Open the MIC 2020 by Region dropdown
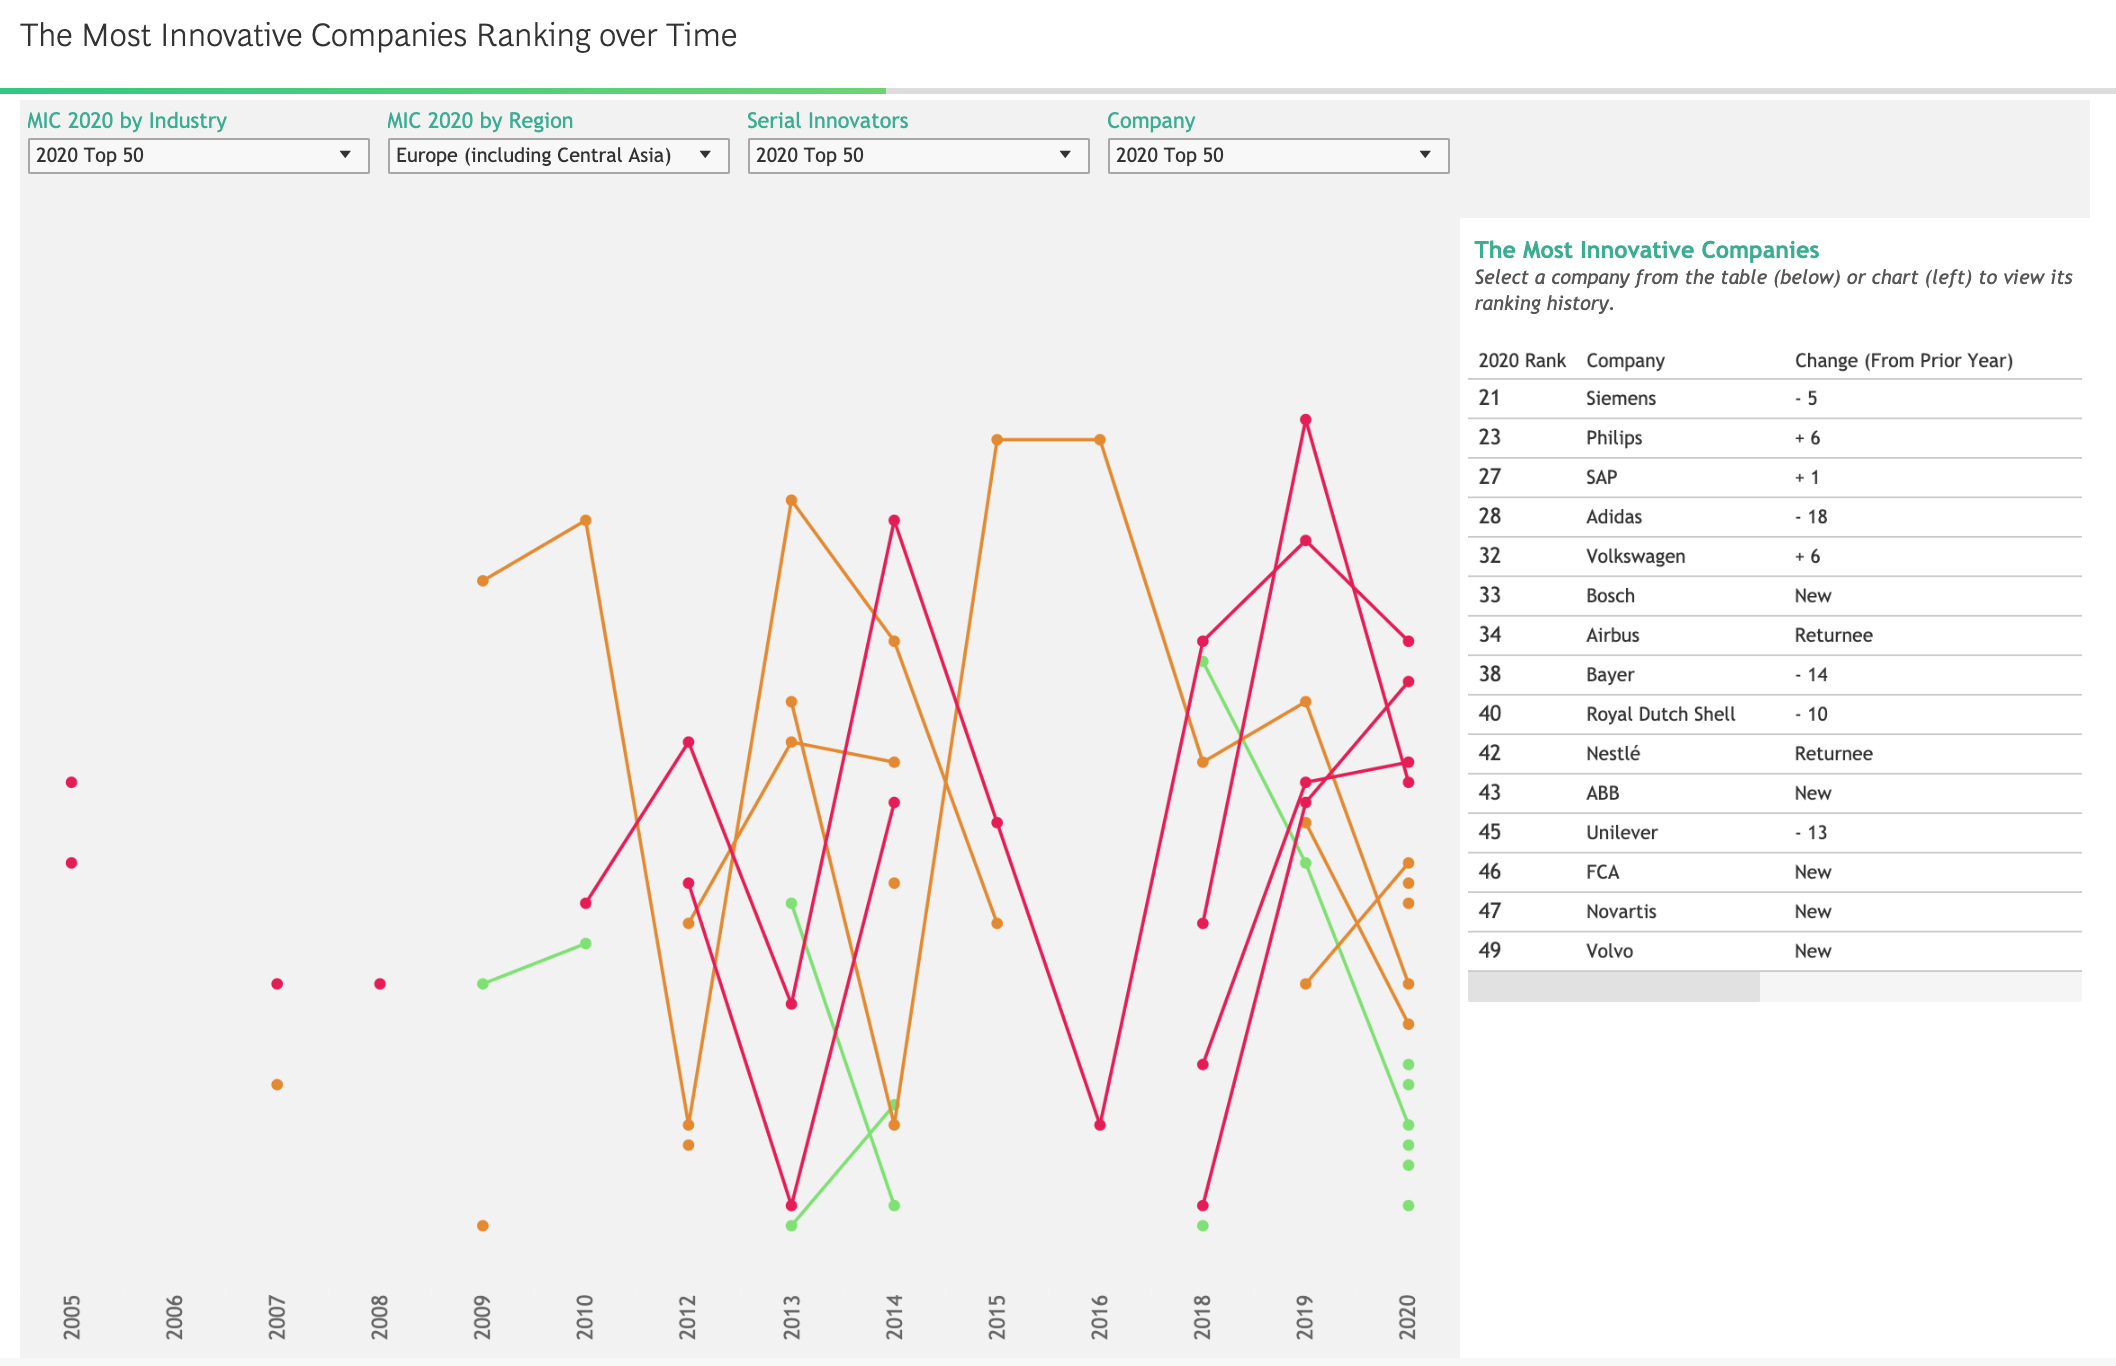The width and height of the screenshot is (2116, 1366). pos(558,155)
